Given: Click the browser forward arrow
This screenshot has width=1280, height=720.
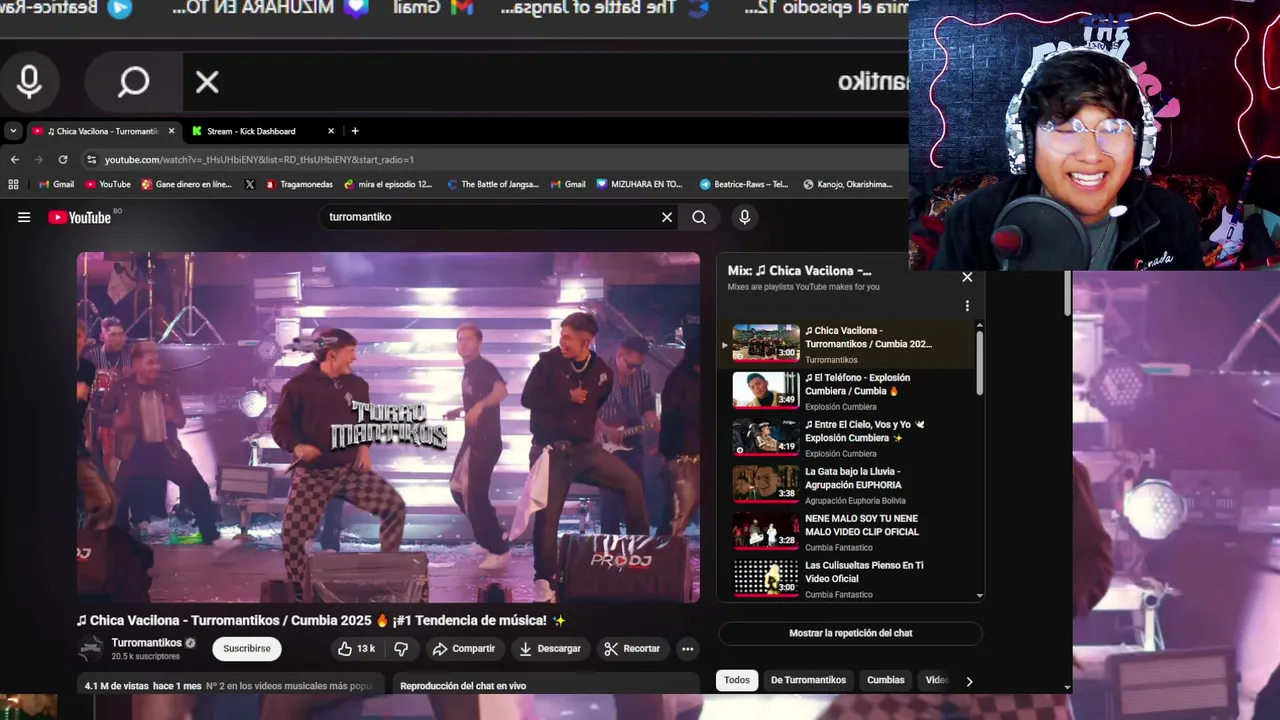Looking at the screenshot, I should pos(39,159).
